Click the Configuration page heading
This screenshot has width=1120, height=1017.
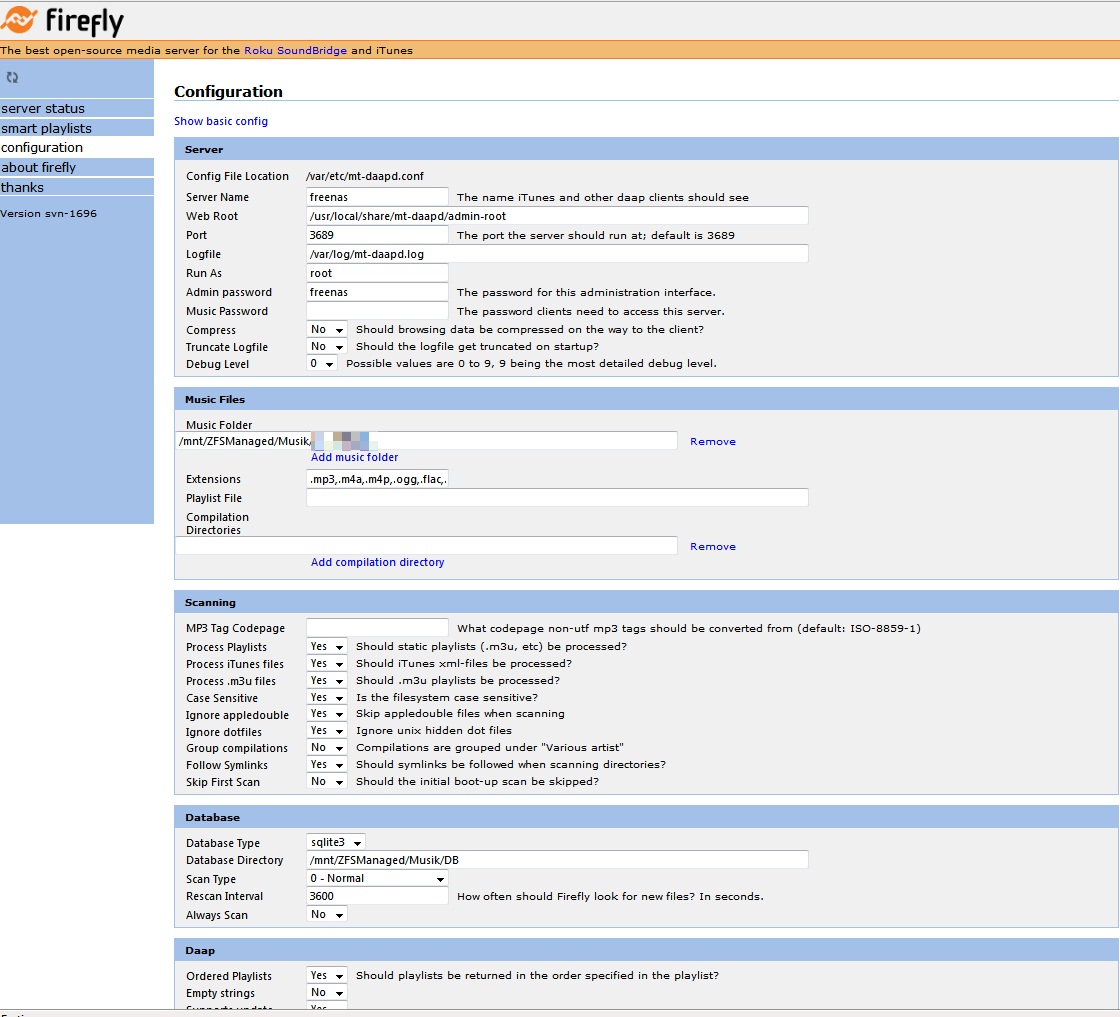(x=229, y=91)
